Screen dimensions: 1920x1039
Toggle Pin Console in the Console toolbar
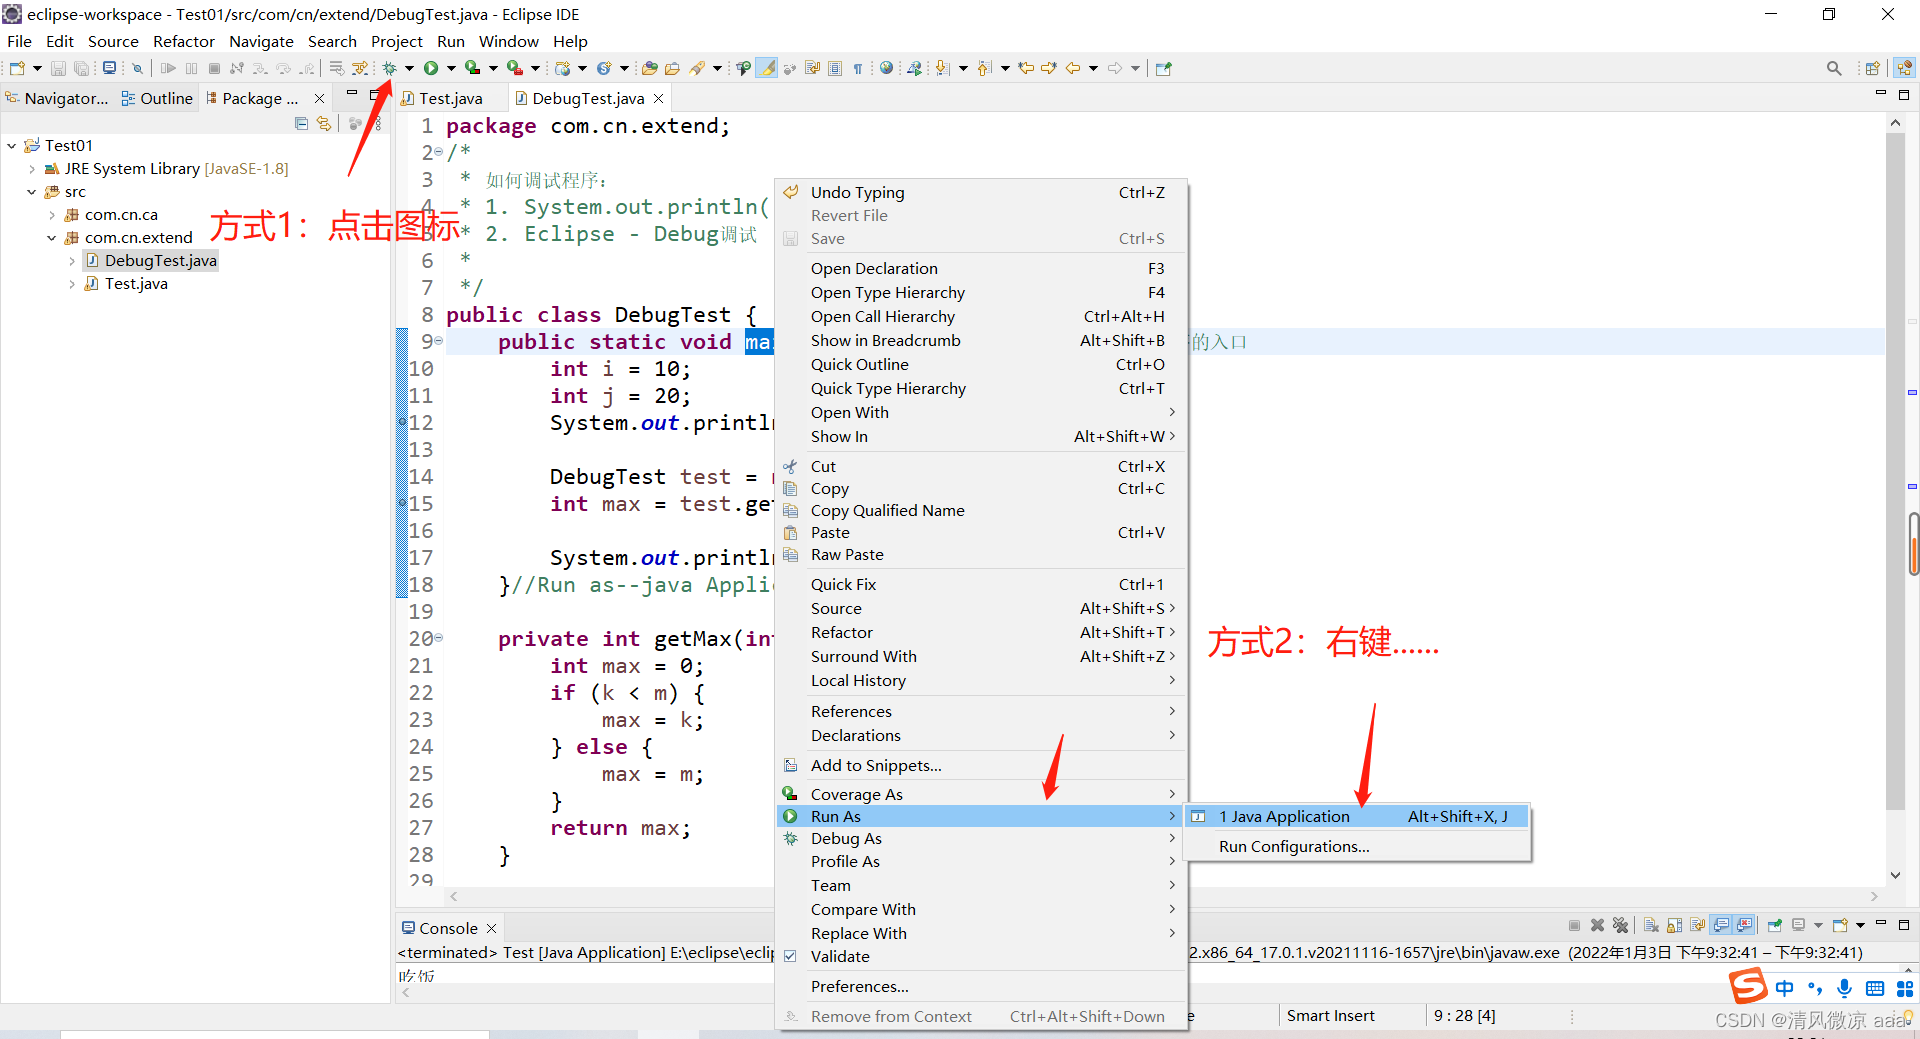pyautogui.click(x=1775, y=925)
